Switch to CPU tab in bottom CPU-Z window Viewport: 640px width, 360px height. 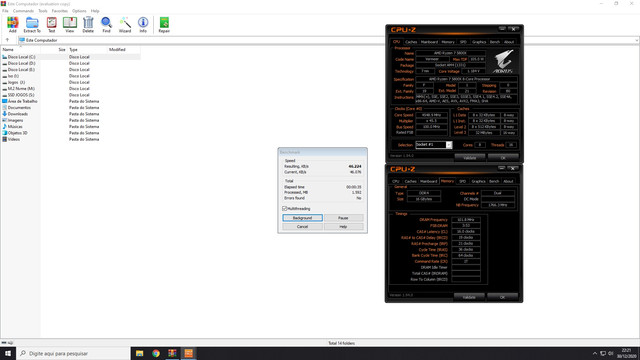[396, 181]
